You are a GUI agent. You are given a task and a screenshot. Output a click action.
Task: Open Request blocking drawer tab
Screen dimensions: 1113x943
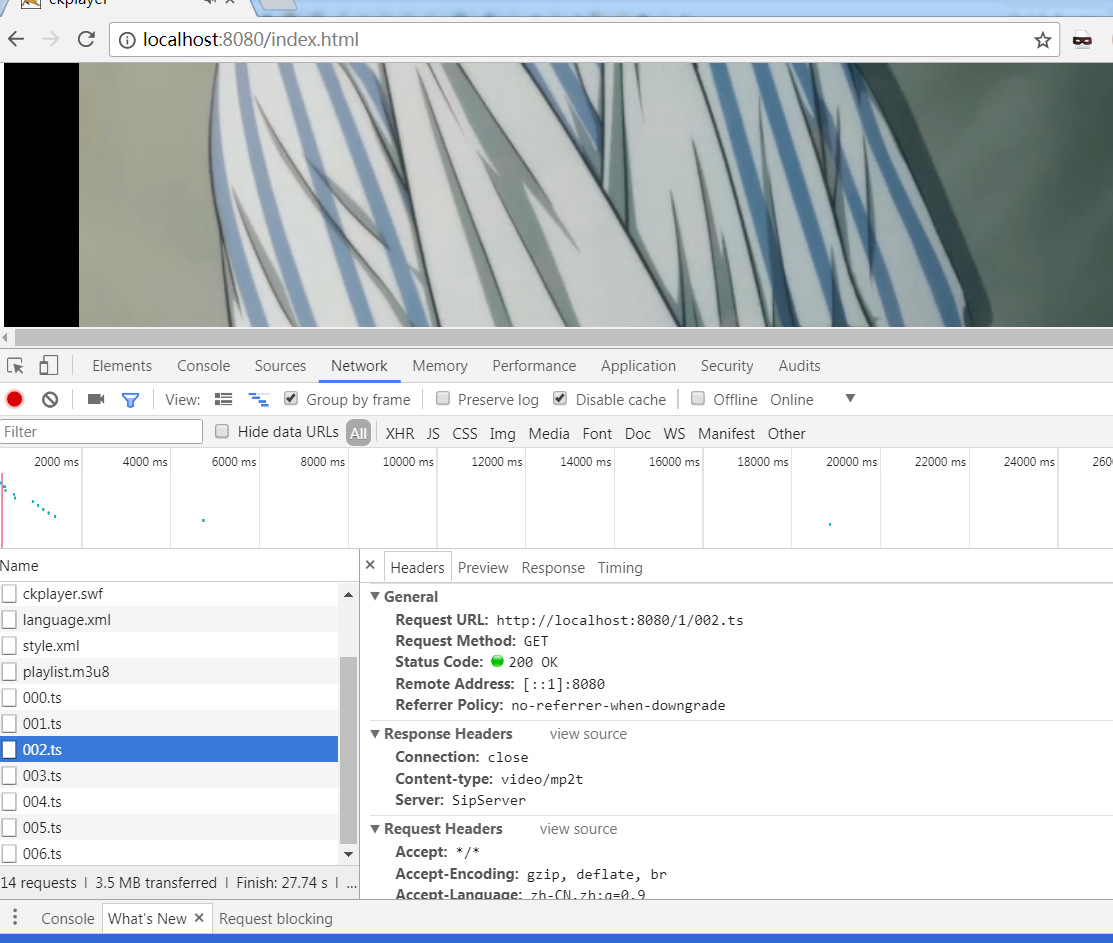[x=275, y=918]
